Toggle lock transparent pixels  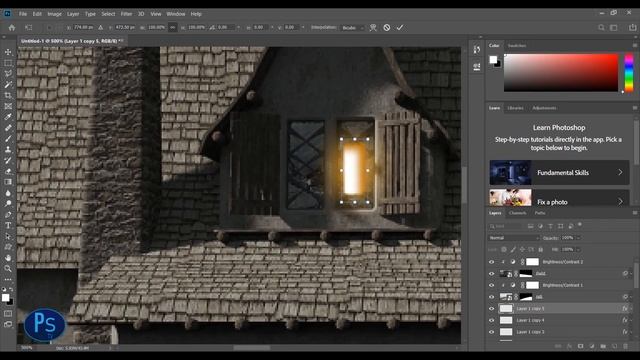[504, 249]
